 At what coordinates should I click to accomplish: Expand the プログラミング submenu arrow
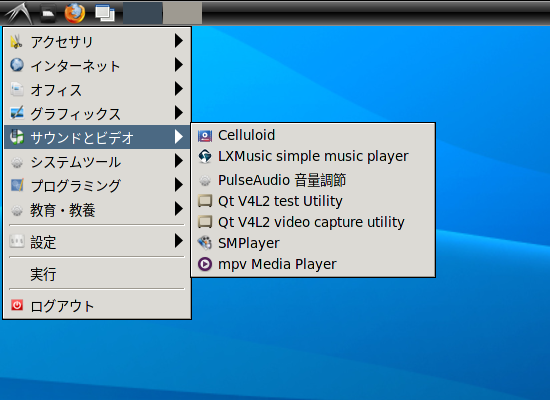point(179,185)
